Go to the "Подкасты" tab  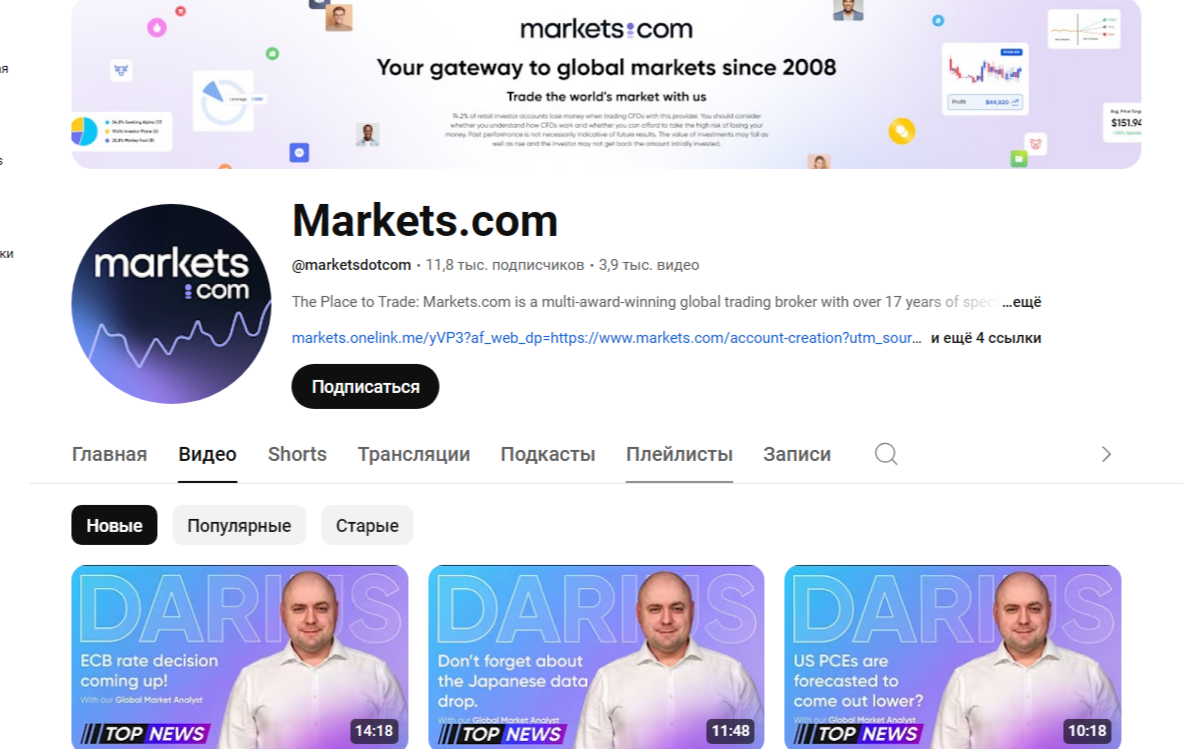(x=548, y=454)
